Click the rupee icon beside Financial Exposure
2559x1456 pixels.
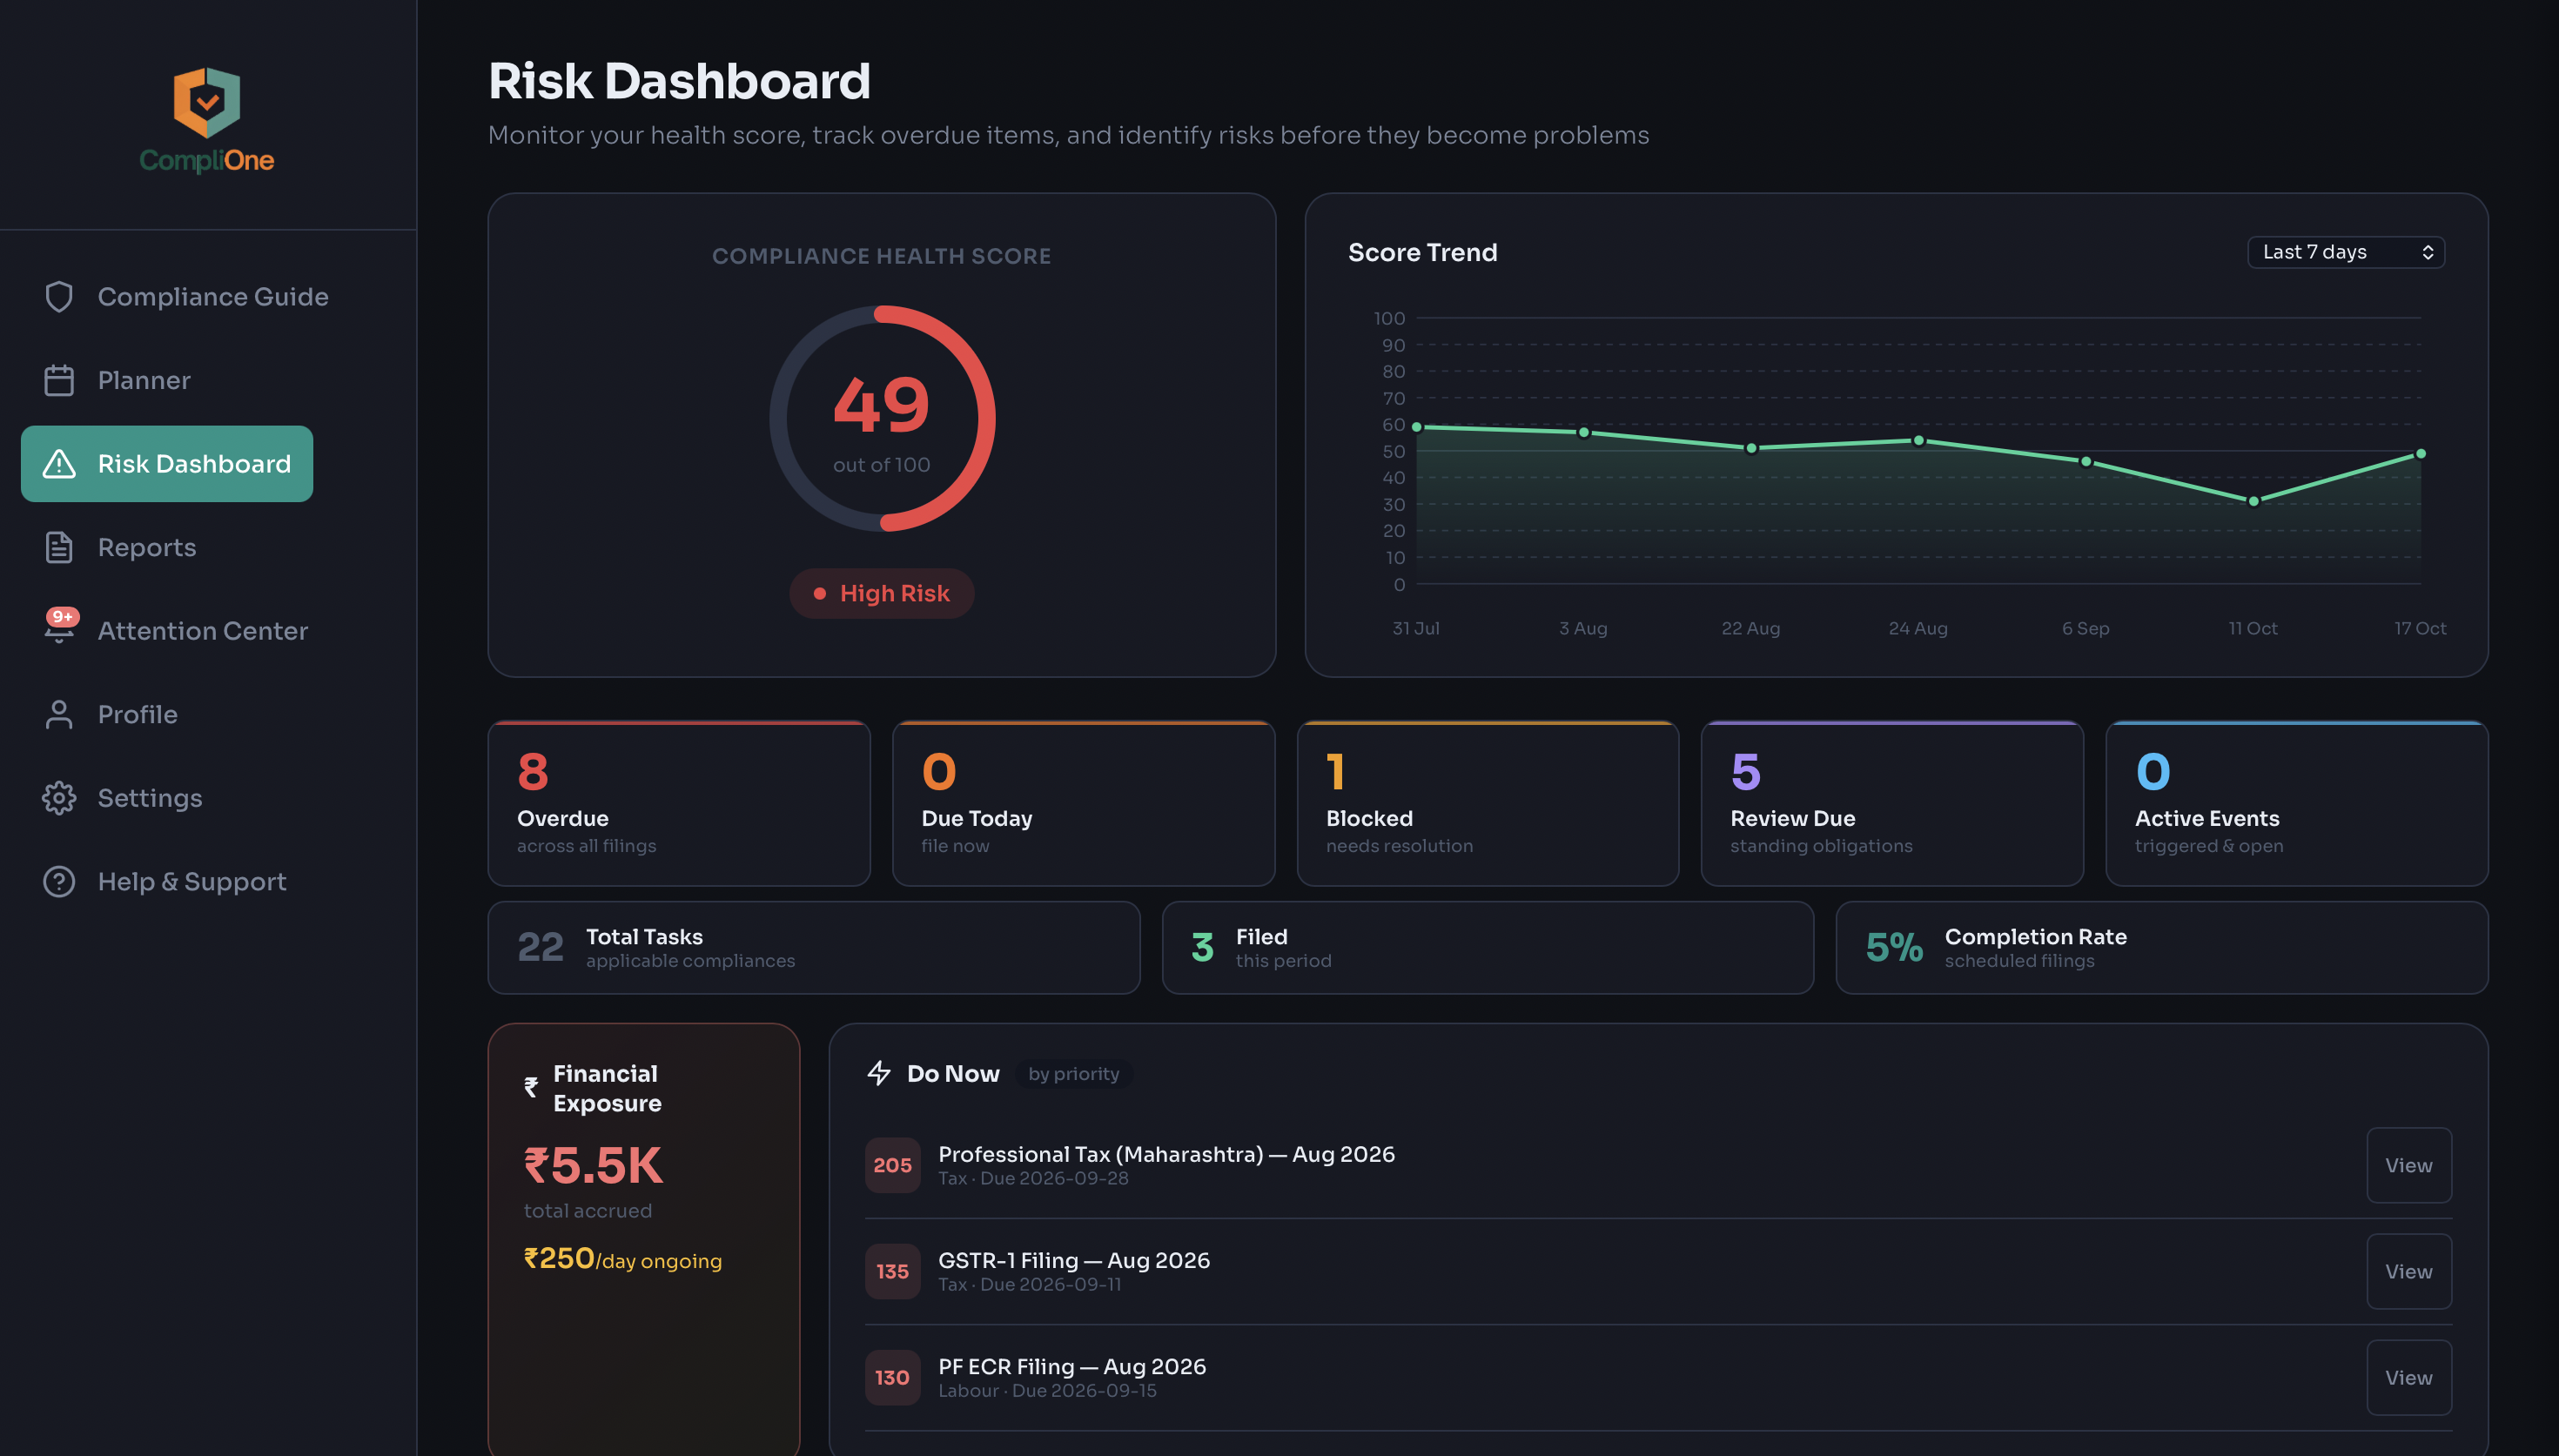click(x=531, y=1087)
